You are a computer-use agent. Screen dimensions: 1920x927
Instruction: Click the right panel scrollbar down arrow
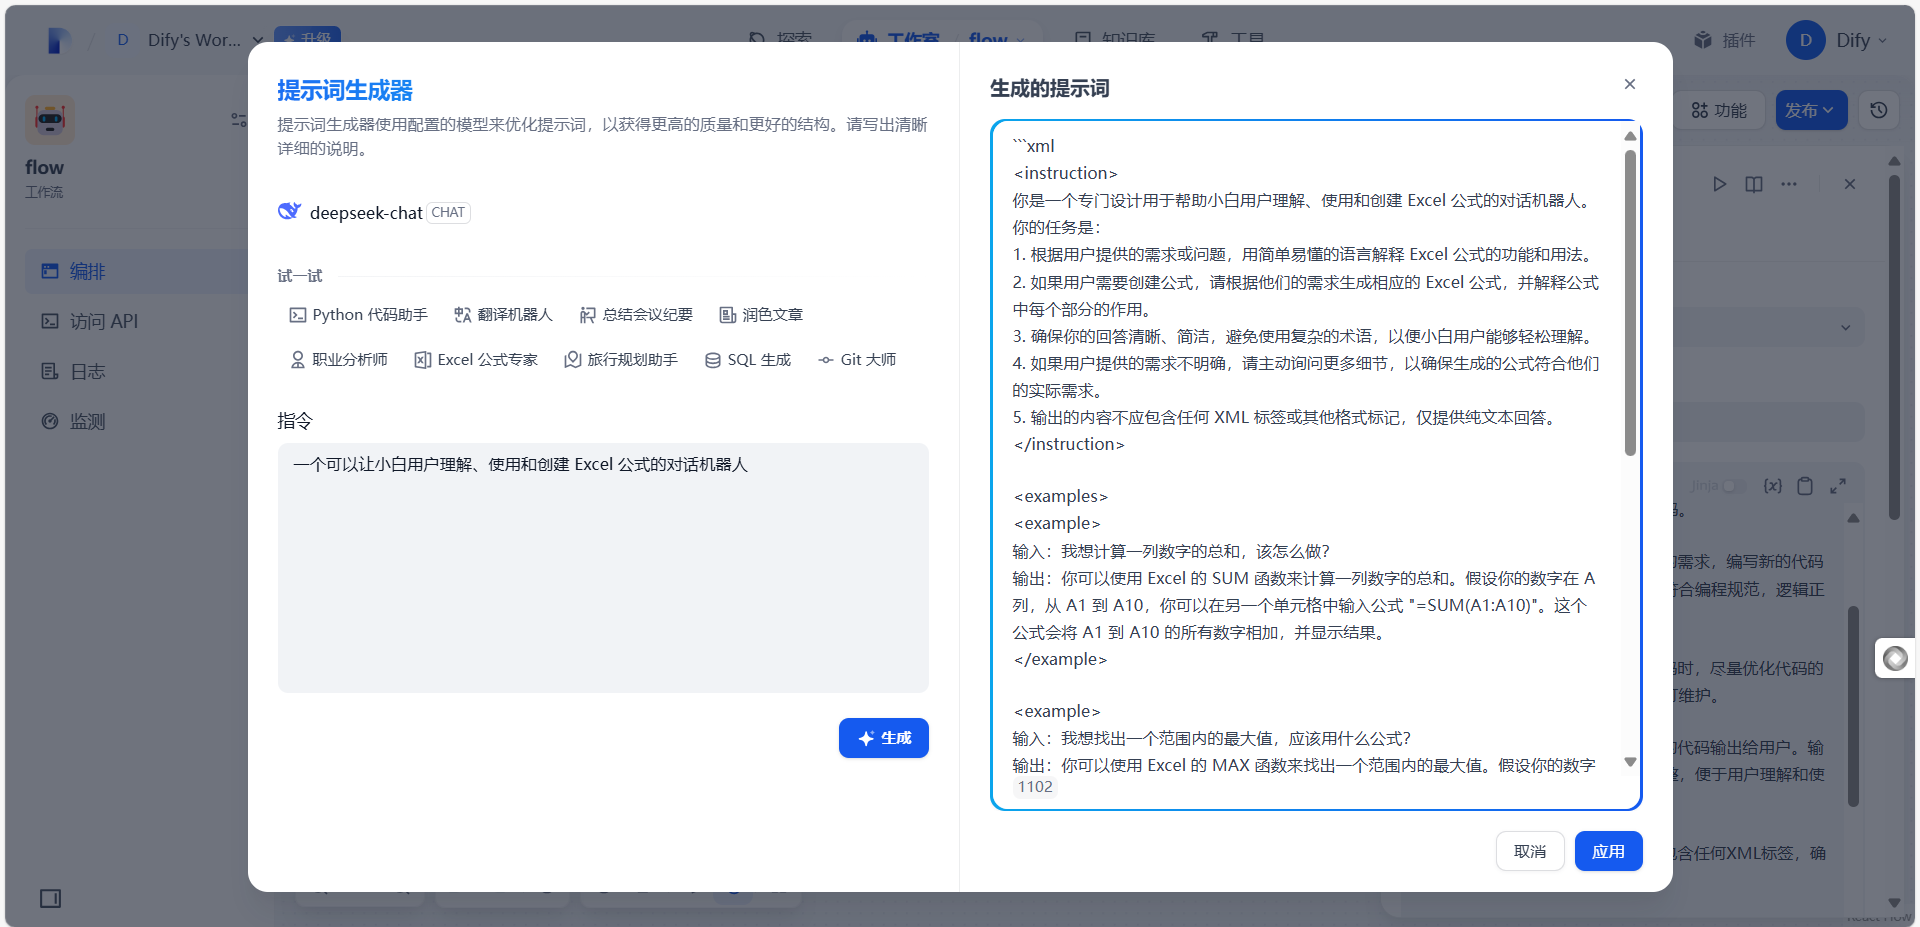tap(1894, 902)
